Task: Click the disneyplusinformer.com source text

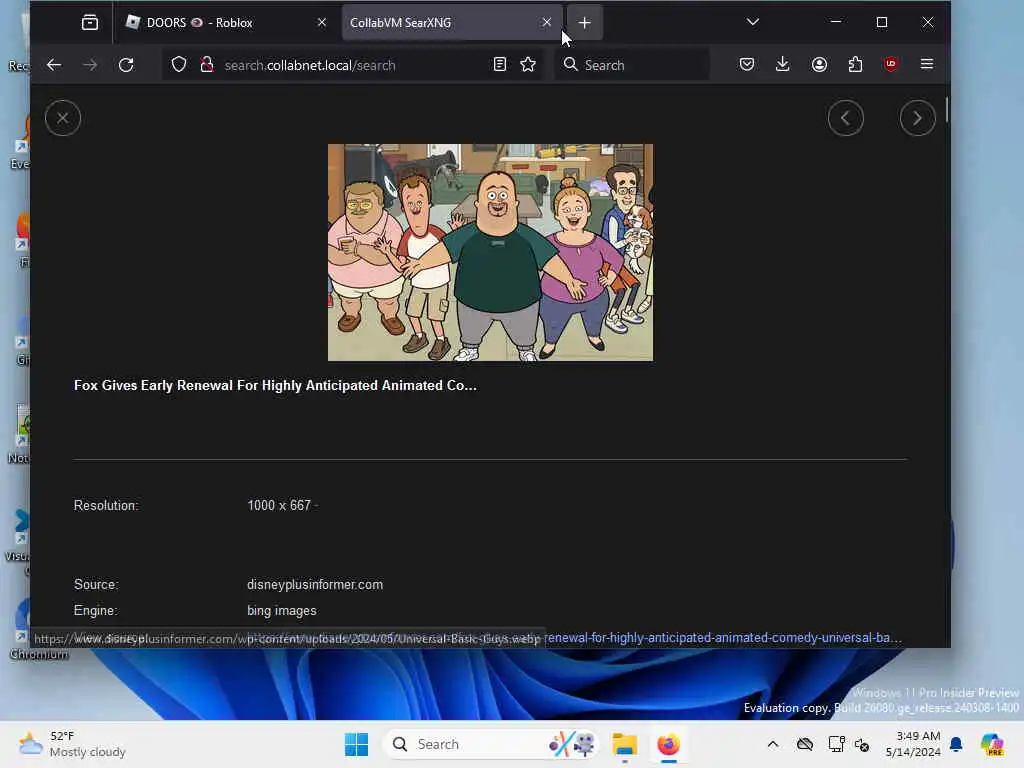Action: (315, 584)
